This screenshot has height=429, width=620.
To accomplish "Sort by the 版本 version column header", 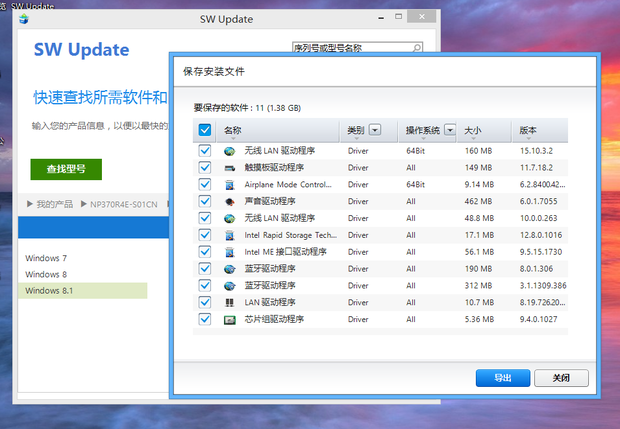I will [x=540, y=130].
